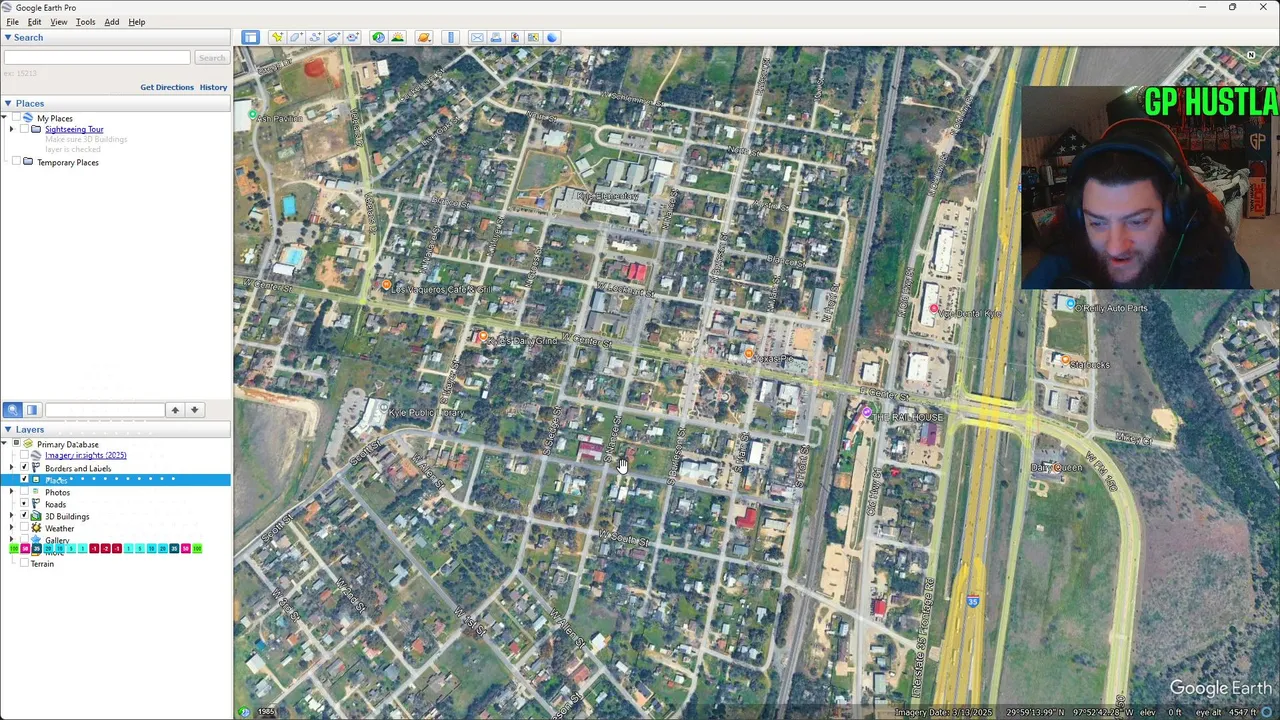The height and width of the screenshot is (720, 1280).
Task: Collapse the My Places tree node
Action: [x=5, y=118]
